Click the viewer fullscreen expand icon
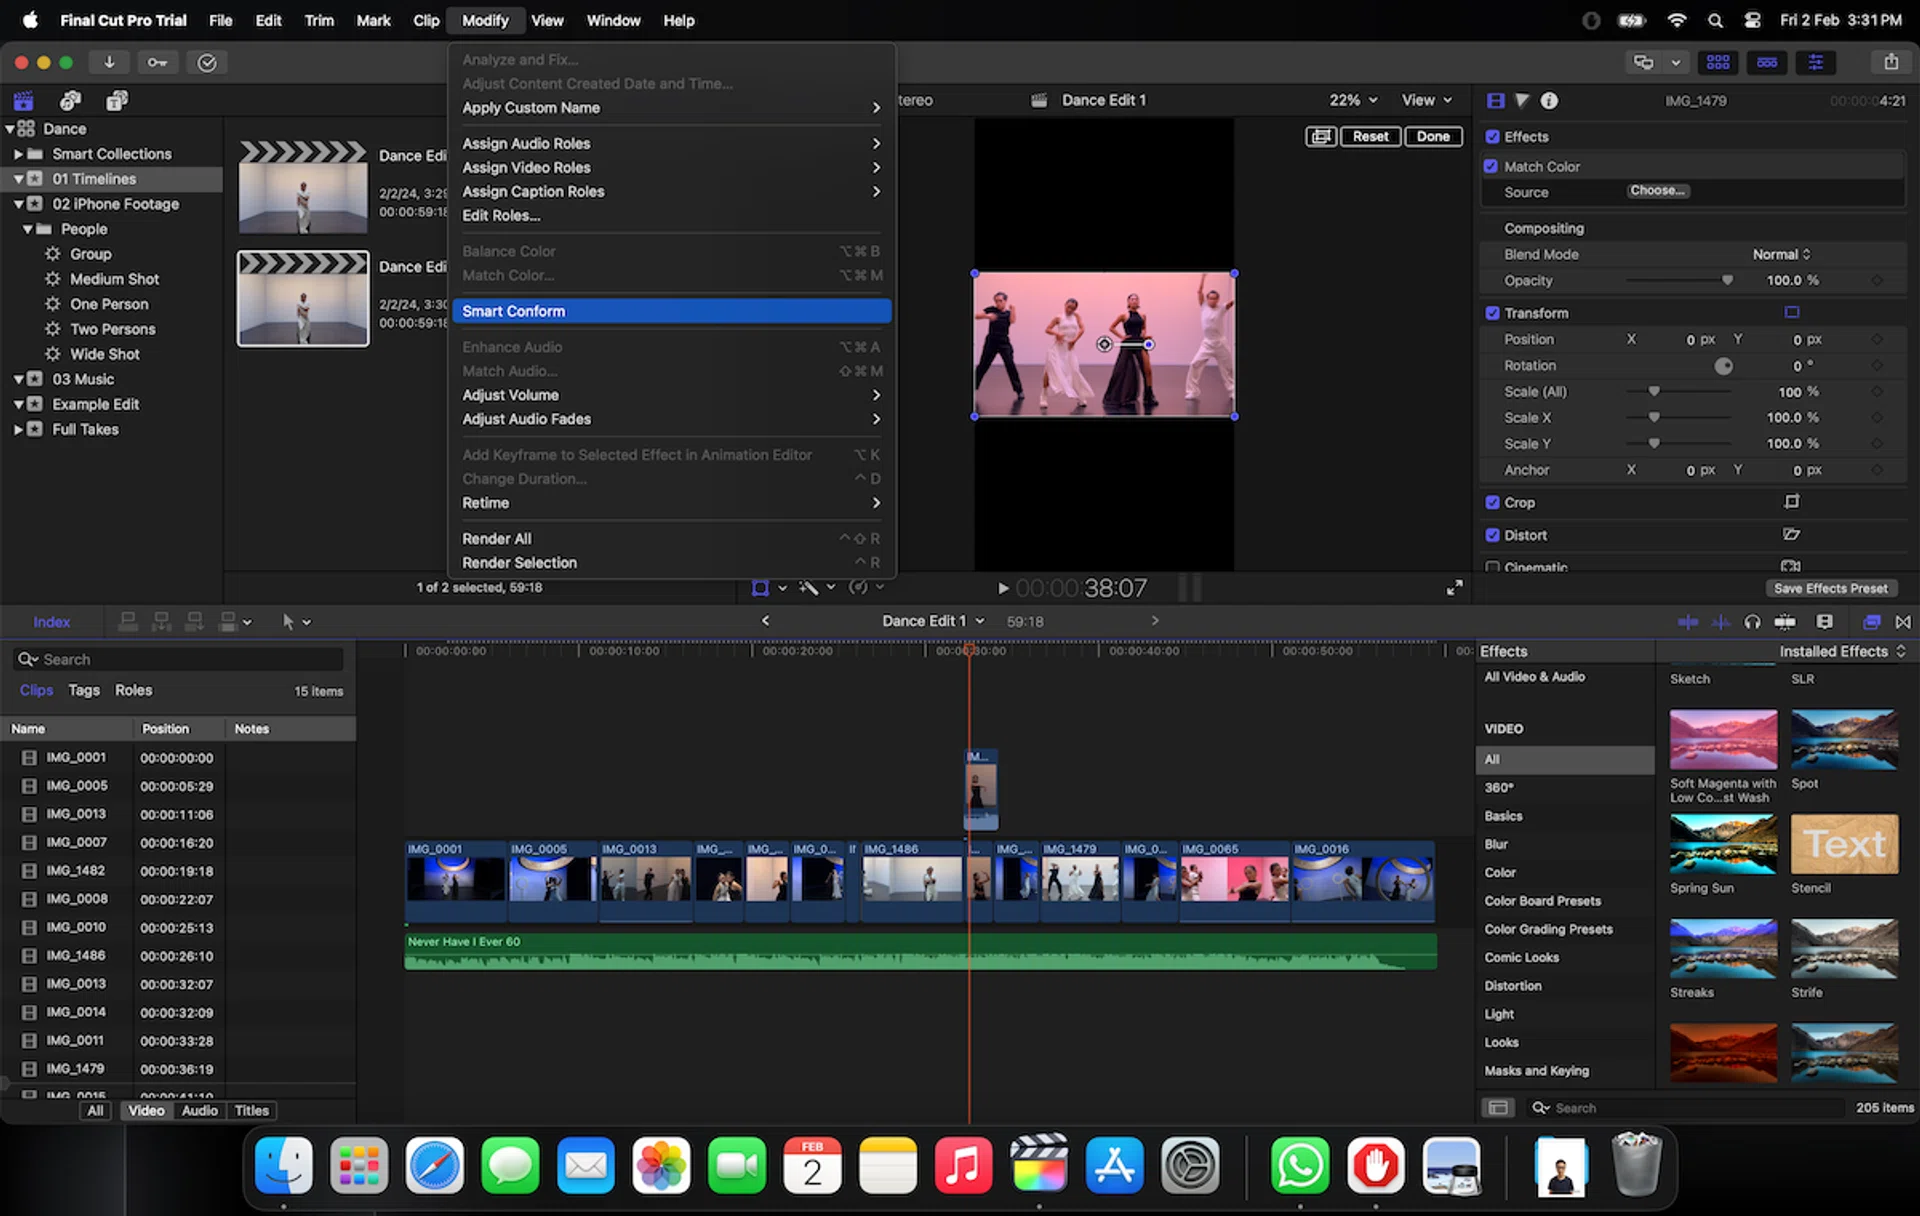Viewport: 1920px width, 1216px height. click(1454, 588)
